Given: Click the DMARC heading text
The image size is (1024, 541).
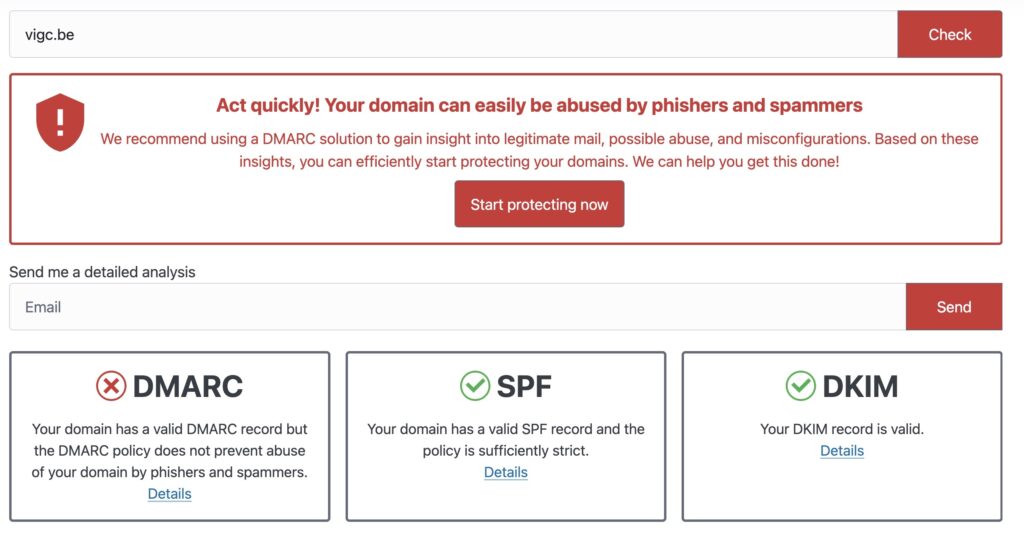Looking at the screenshot, I should (x=187, y=386).
